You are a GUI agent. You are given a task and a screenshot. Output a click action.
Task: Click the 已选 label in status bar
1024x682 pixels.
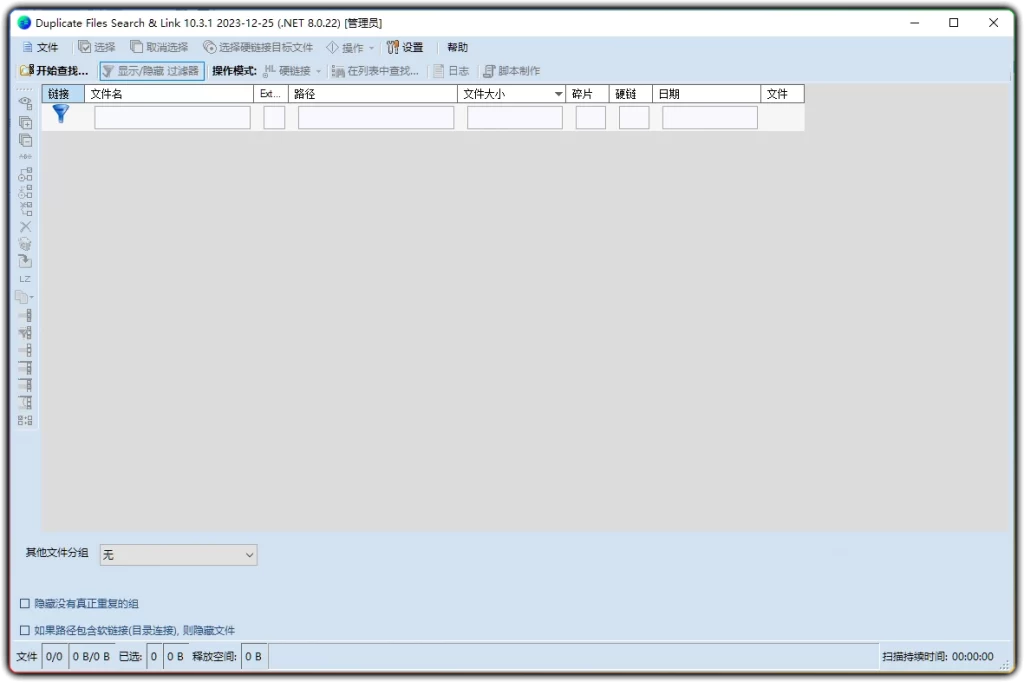(131, 657)
